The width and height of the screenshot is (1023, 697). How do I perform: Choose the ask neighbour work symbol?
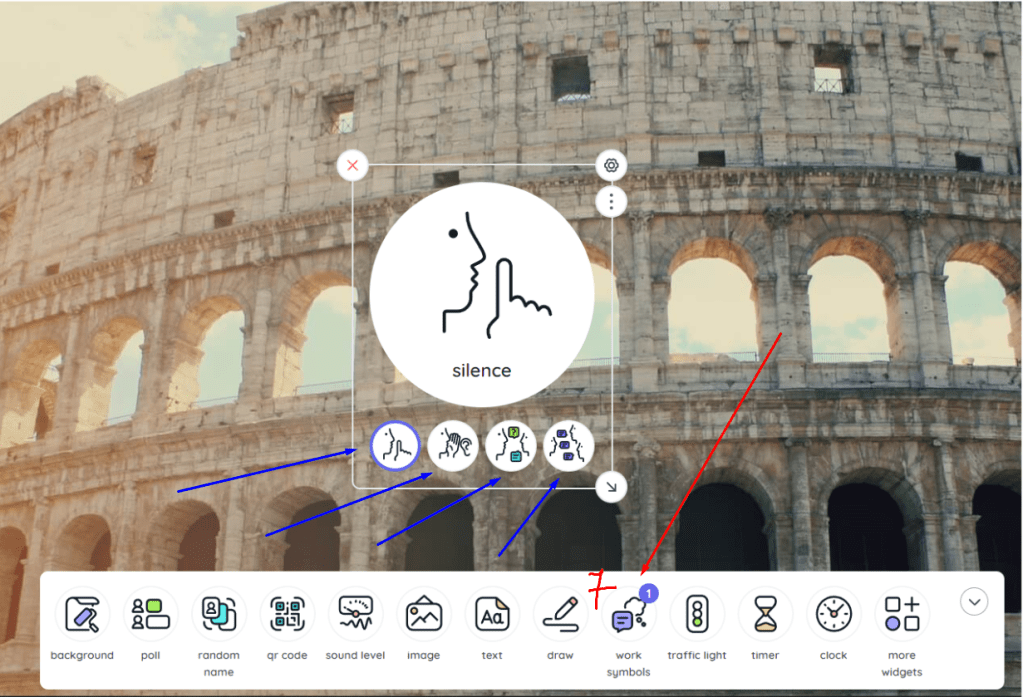[511, 446]
